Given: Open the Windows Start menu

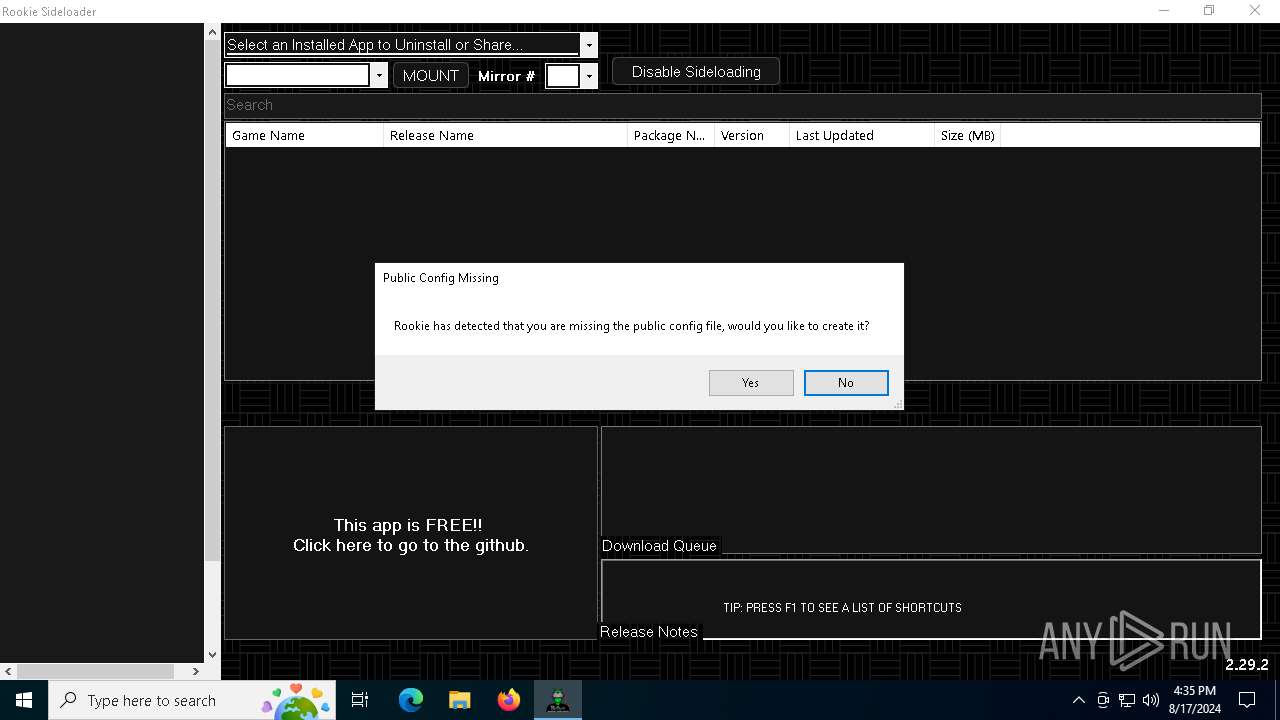Looking at the screenshot, I should (x=24, y=700).
